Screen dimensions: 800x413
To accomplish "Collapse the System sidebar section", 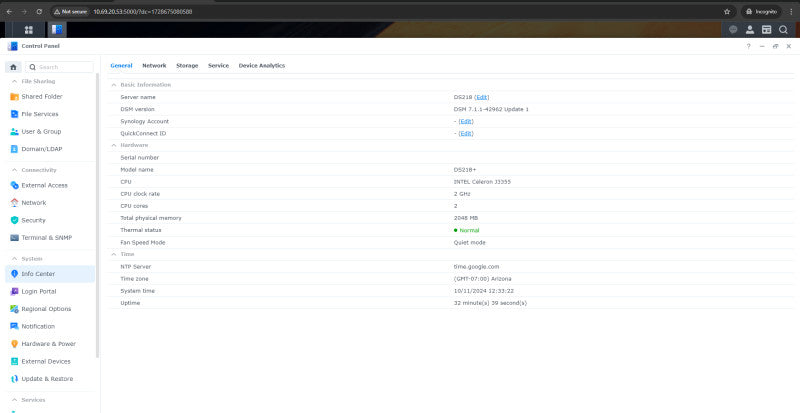I will [14, 259].
